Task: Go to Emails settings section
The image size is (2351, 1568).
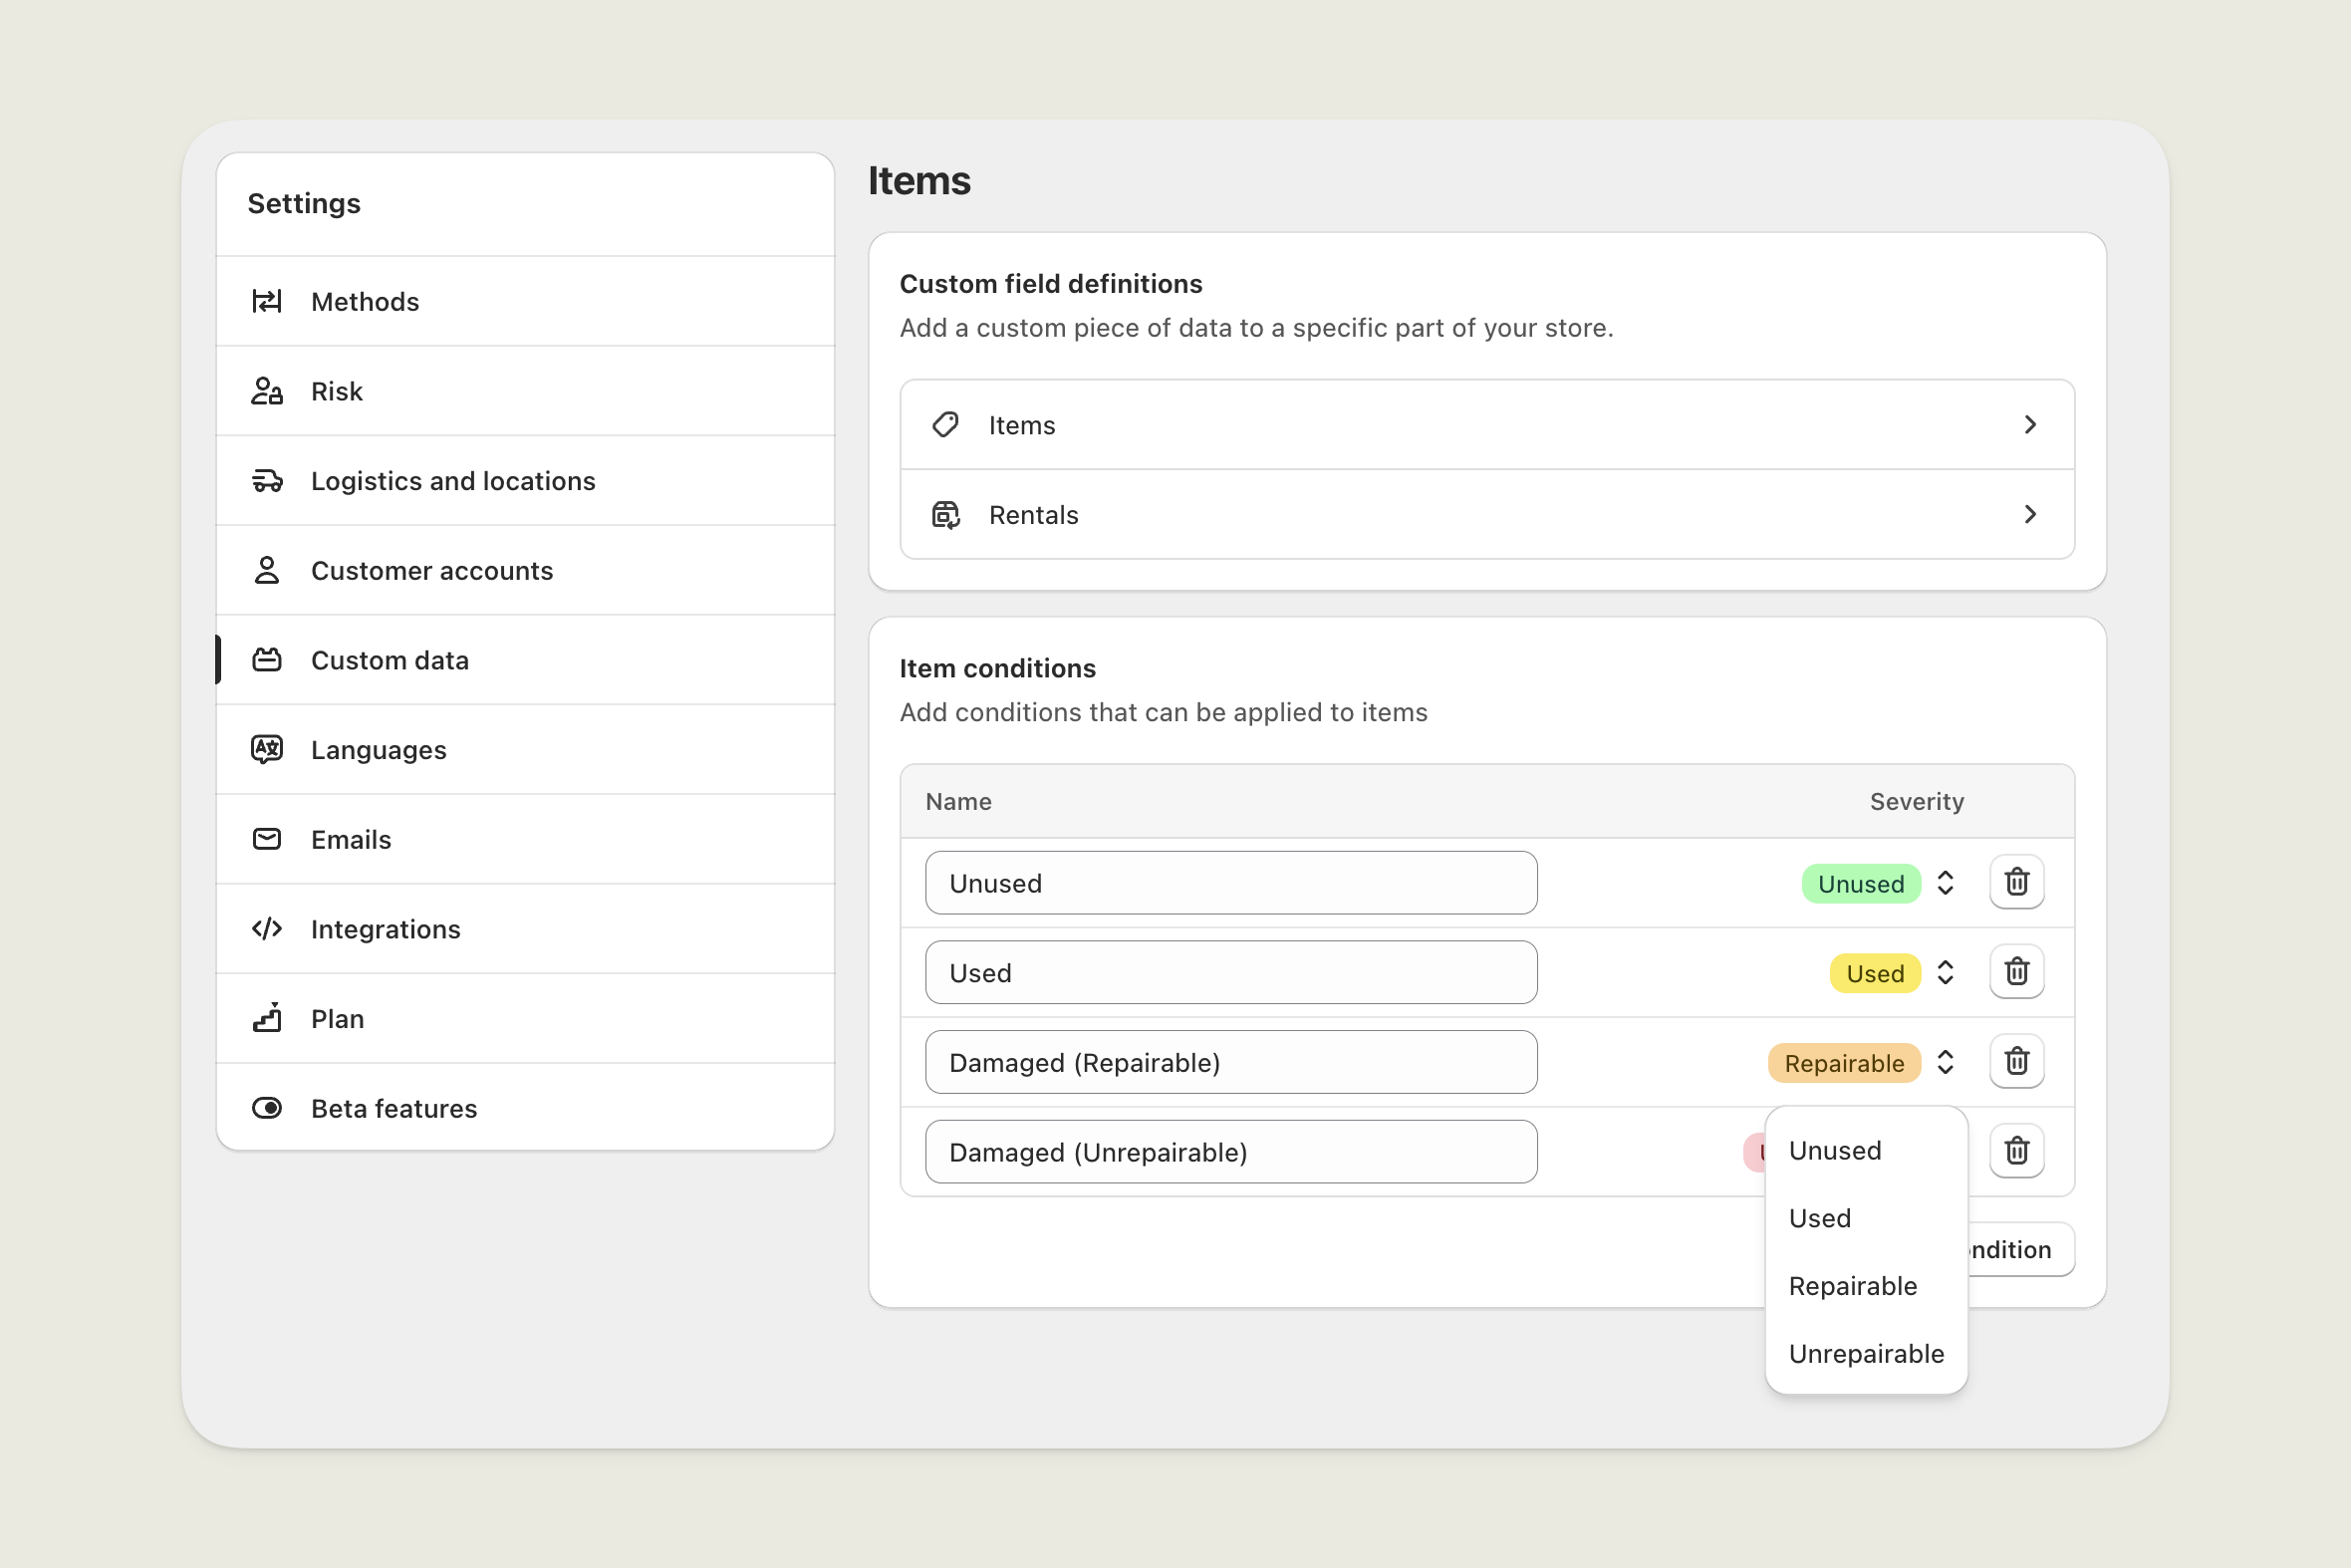Action: [350, 839]
